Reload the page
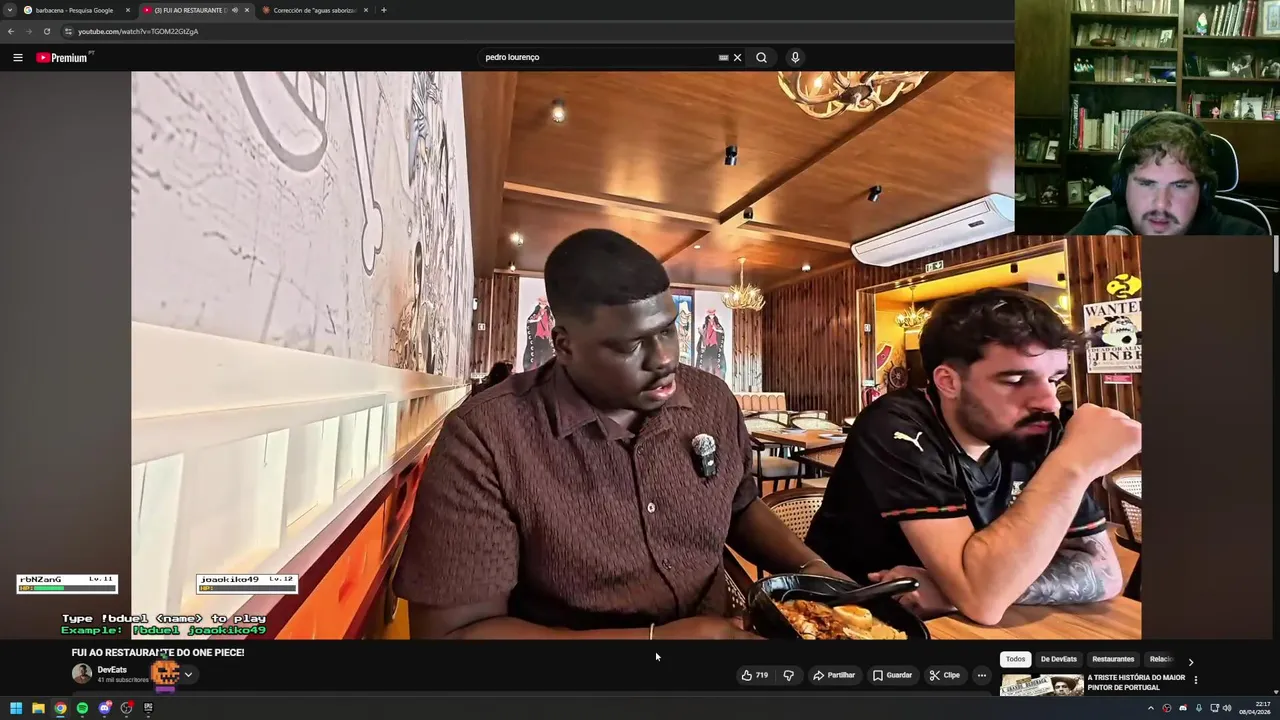This screenshot has height=720, width=1280. 46,31
